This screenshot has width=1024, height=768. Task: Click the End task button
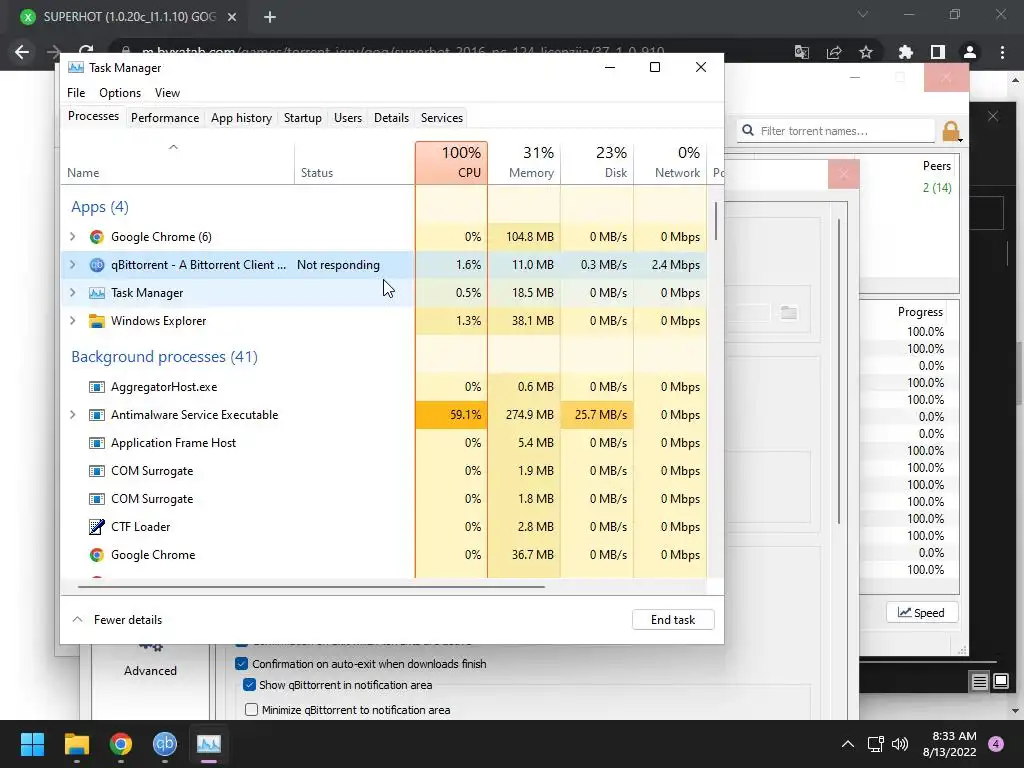coord(673,620)
